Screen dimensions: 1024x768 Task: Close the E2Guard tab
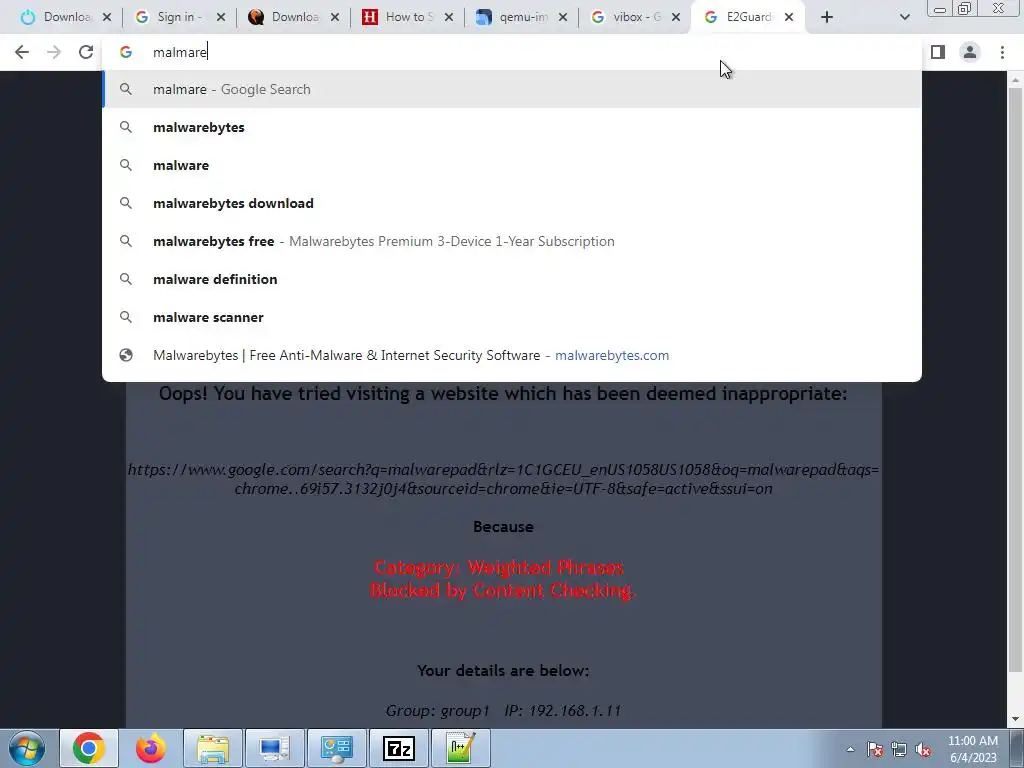789,17
